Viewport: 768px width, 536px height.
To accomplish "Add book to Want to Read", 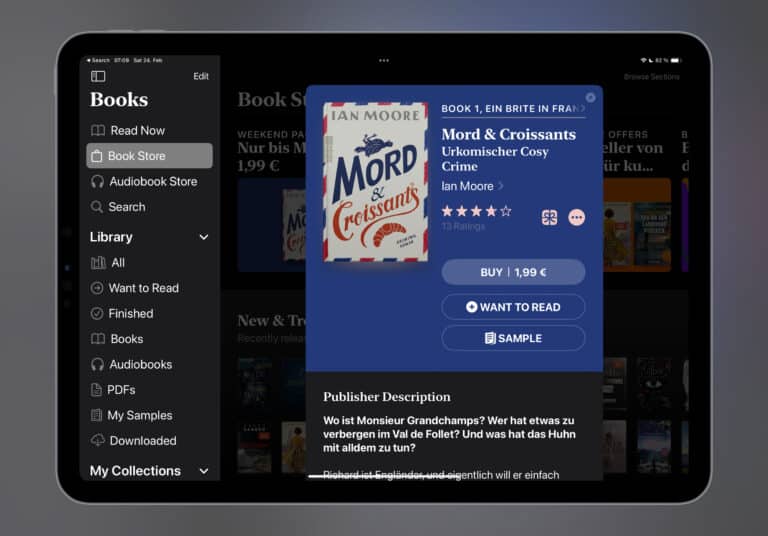I will (513, 307).
